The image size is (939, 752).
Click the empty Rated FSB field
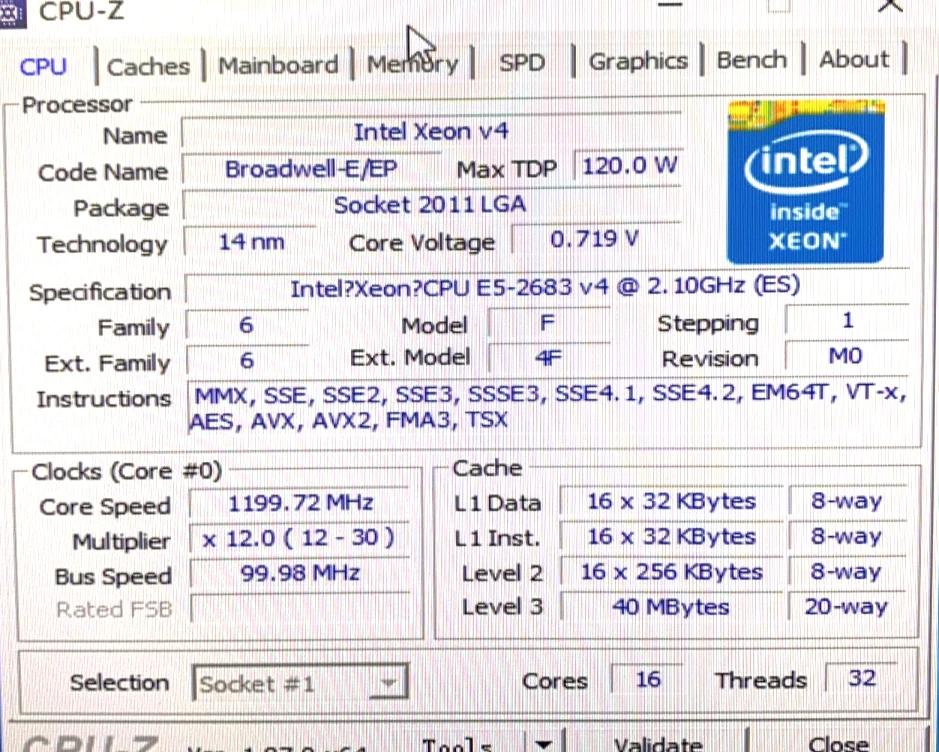click(x=300, y=608)
